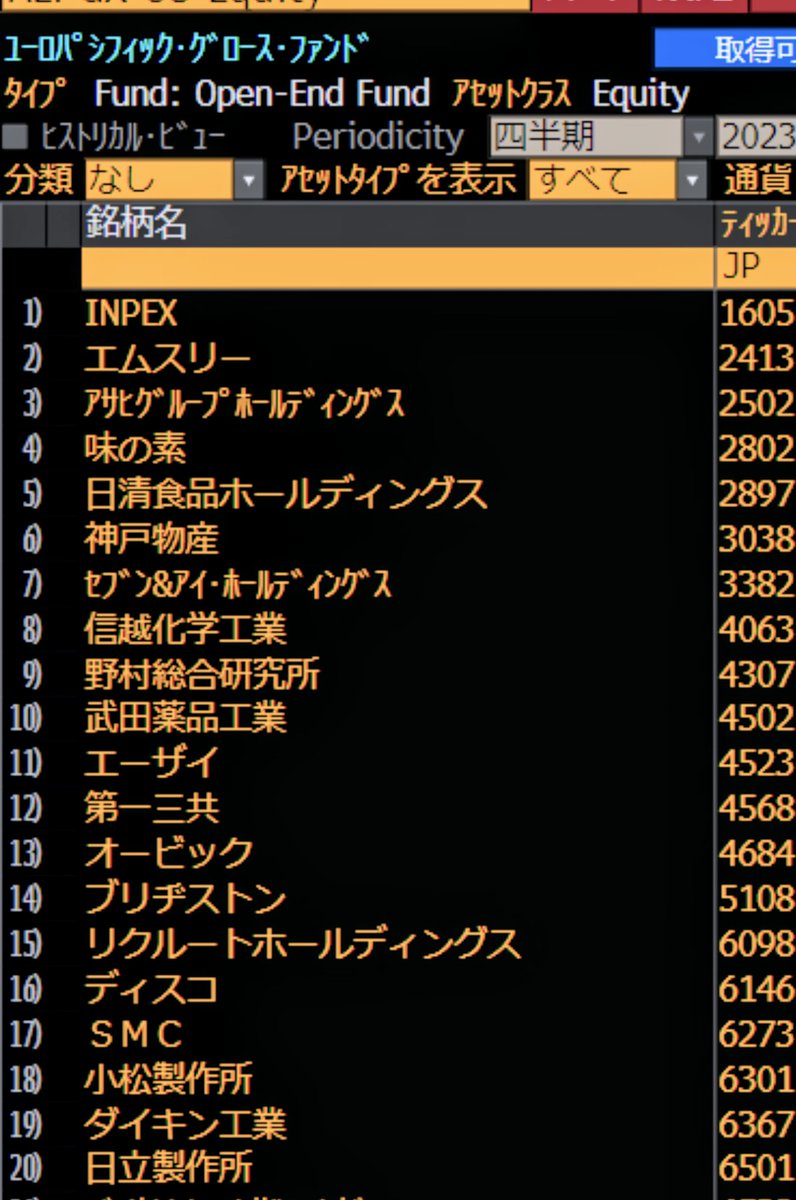Screen dimensions: 796x1200
Task: Click ticker 4307 cell
Action: (757, 674)
